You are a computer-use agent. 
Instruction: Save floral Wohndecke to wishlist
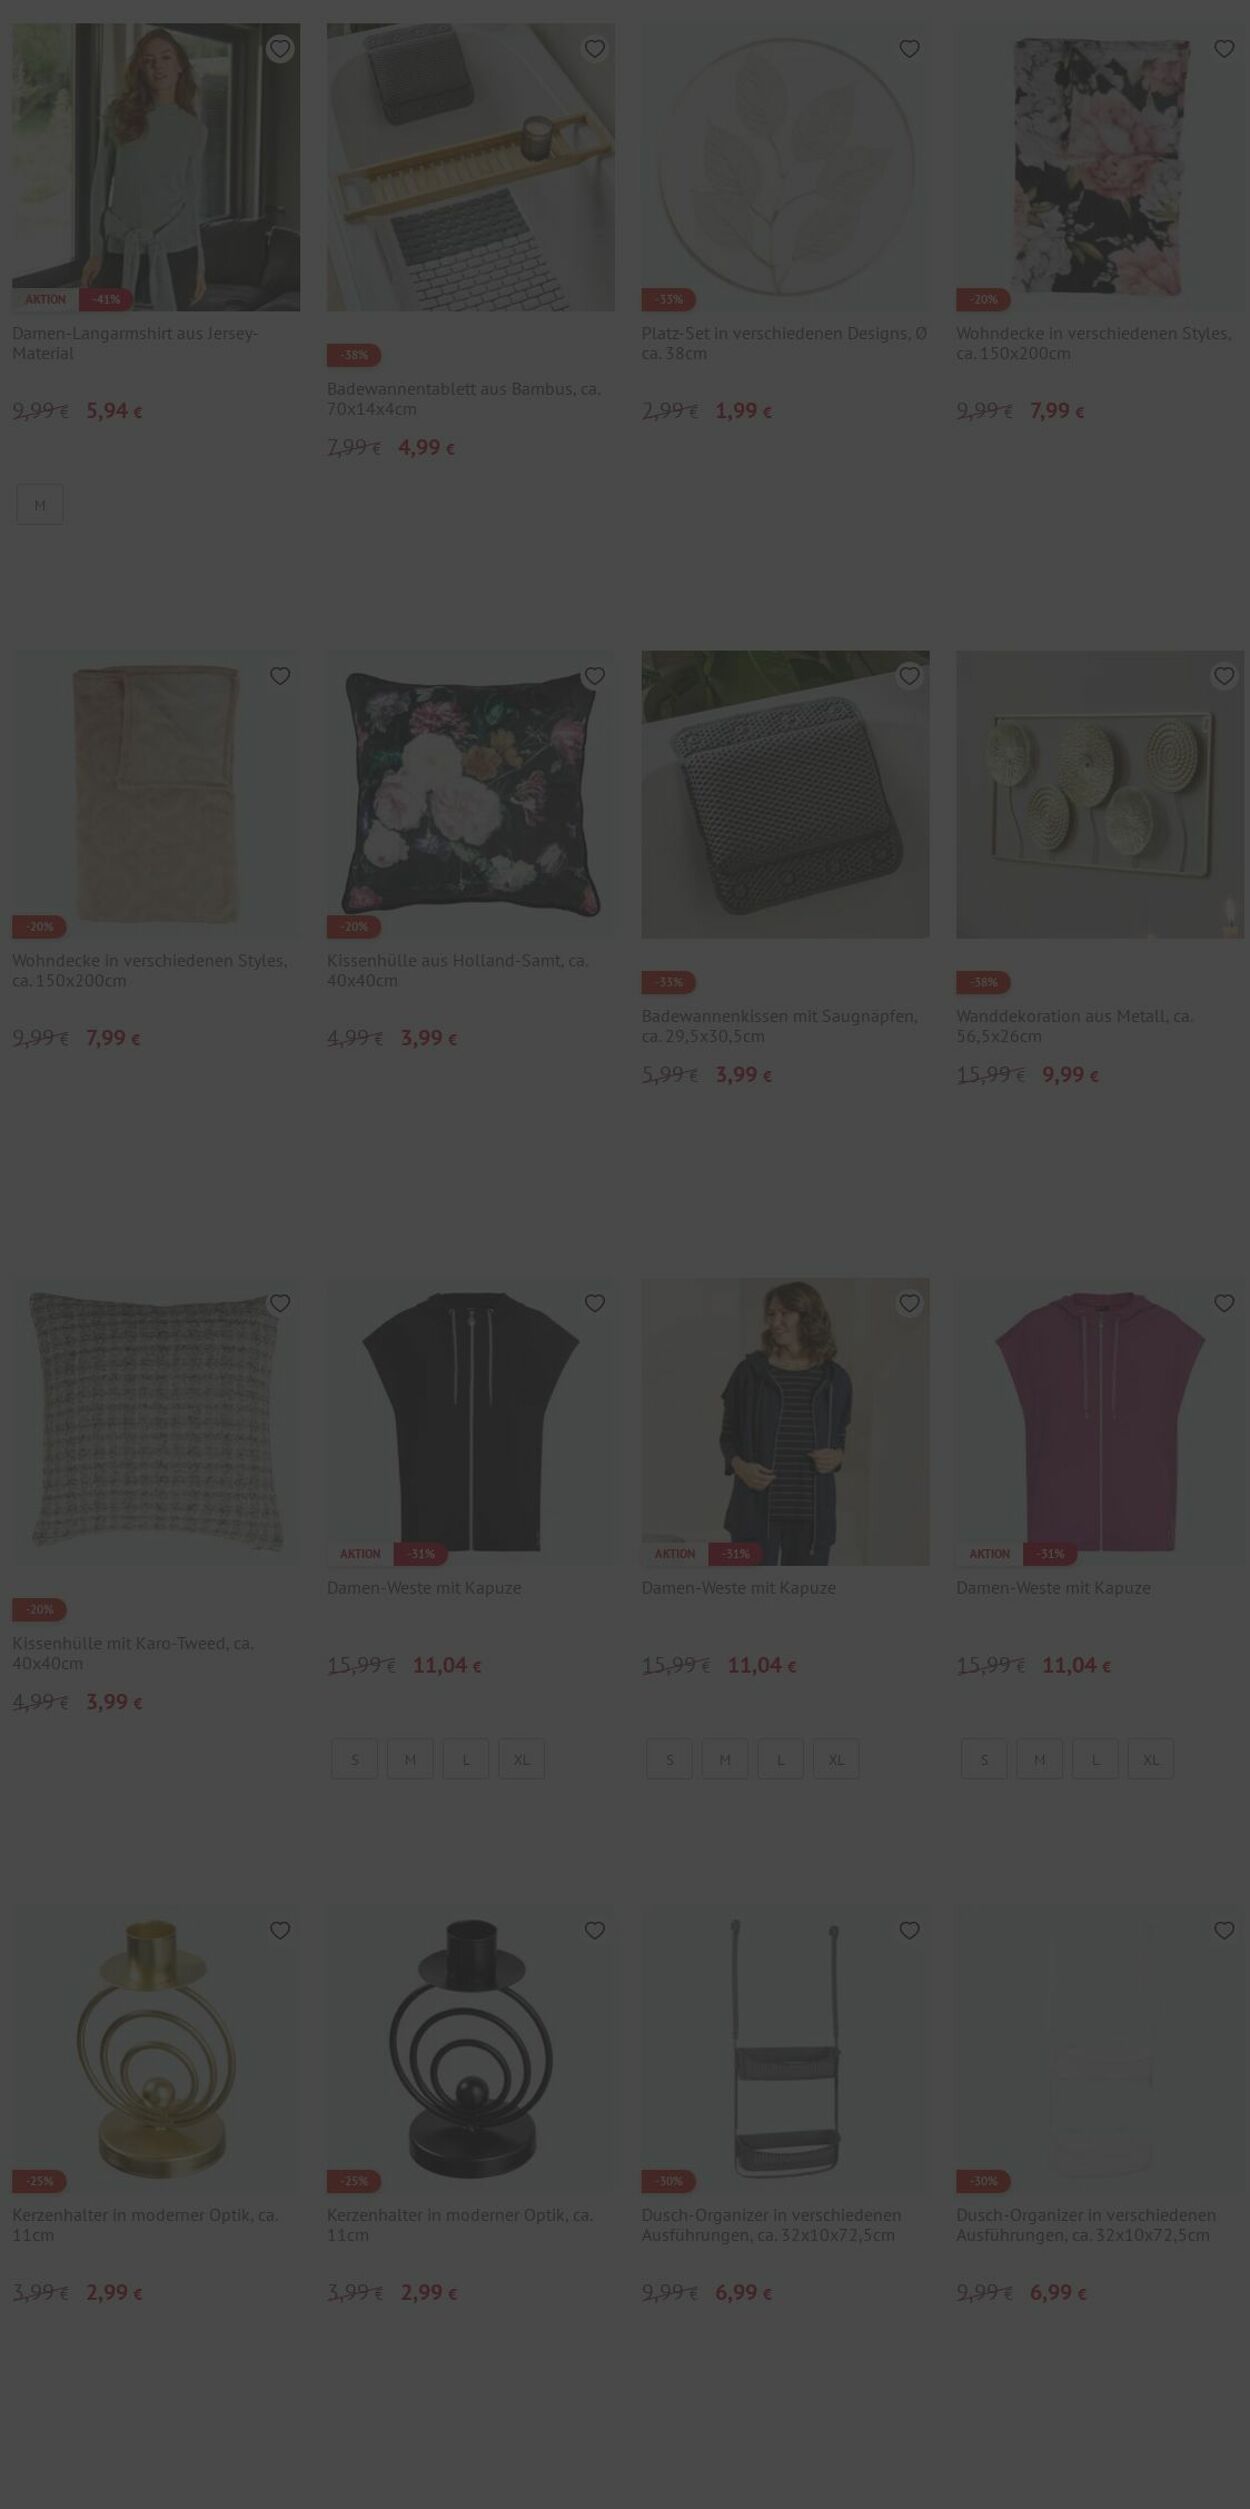coord(1224,49)
